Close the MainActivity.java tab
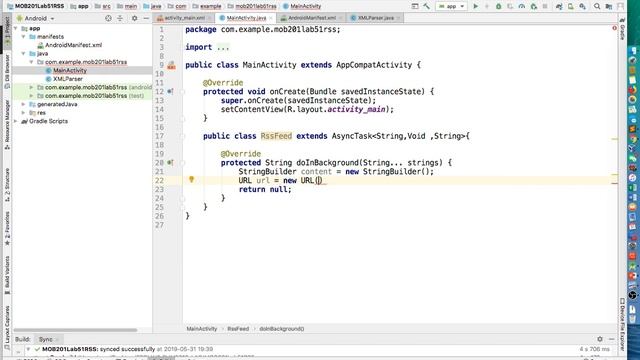Image resolution: width=640 pixels, height=360 pixels. click(x=271, y=18)
